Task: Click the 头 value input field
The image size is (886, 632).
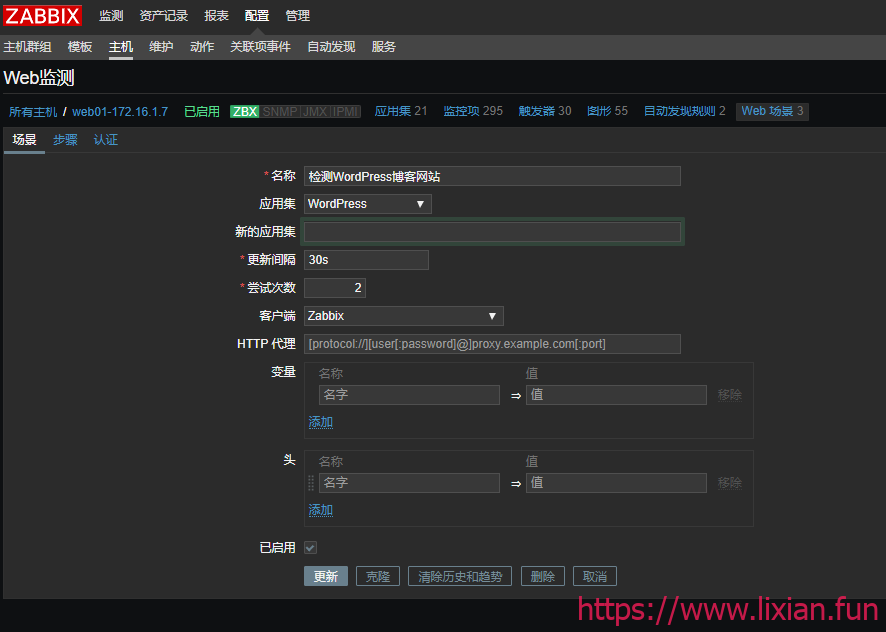Action: [616, 483]
